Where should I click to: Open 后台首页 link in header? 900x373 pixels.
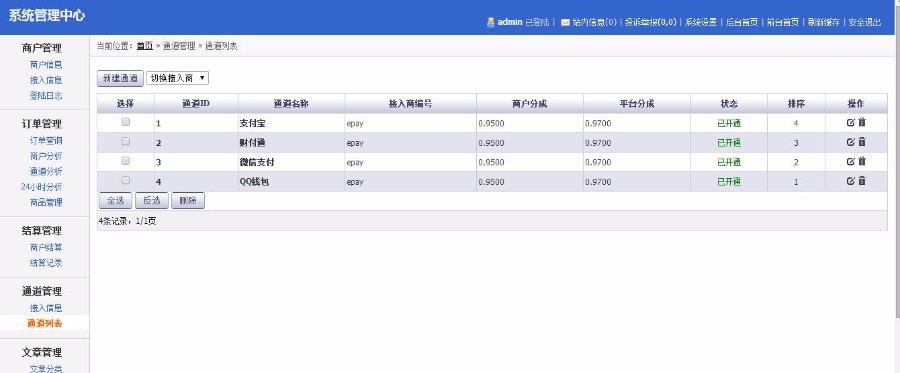pyautogui.click(x=742, y=22)
